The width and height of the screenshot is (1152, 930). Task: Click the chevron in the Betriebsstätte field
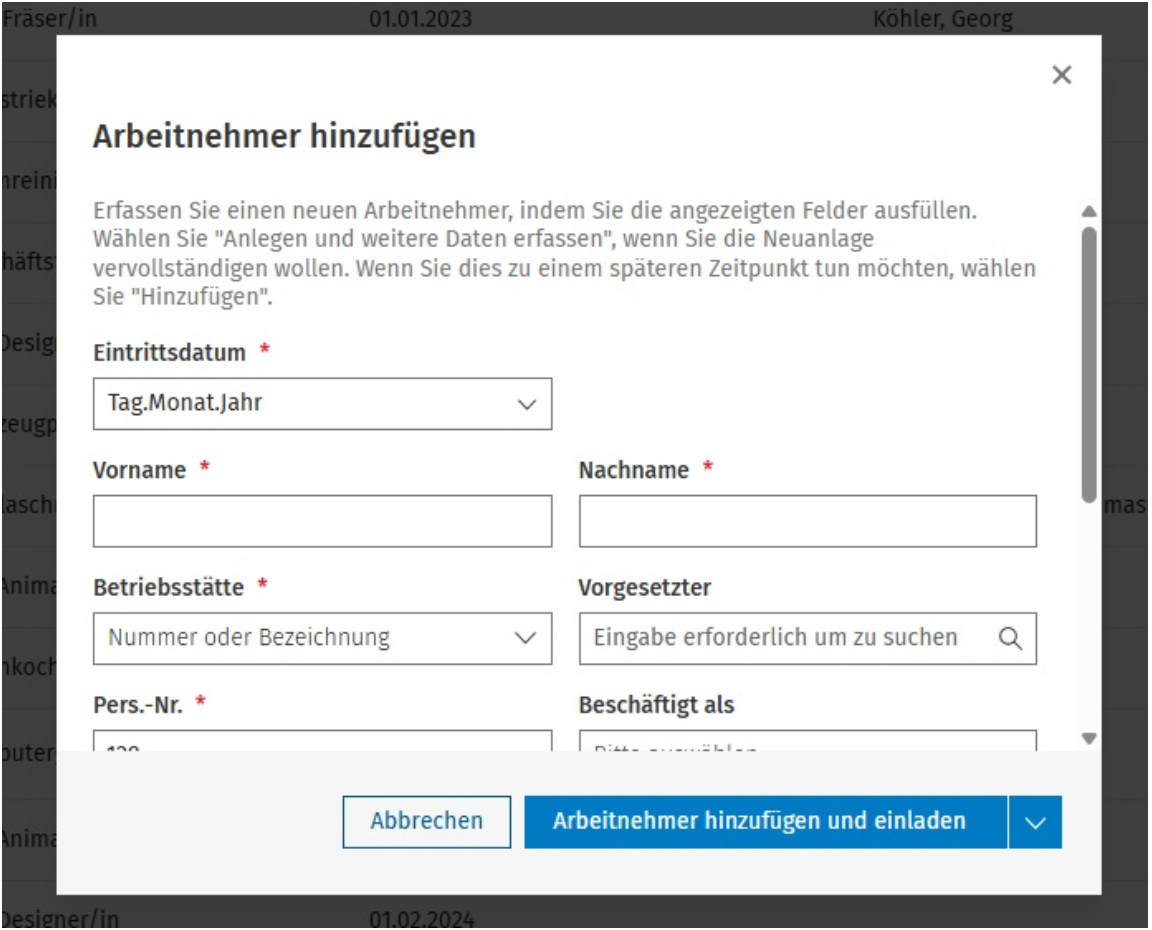(x=525, y=638)
